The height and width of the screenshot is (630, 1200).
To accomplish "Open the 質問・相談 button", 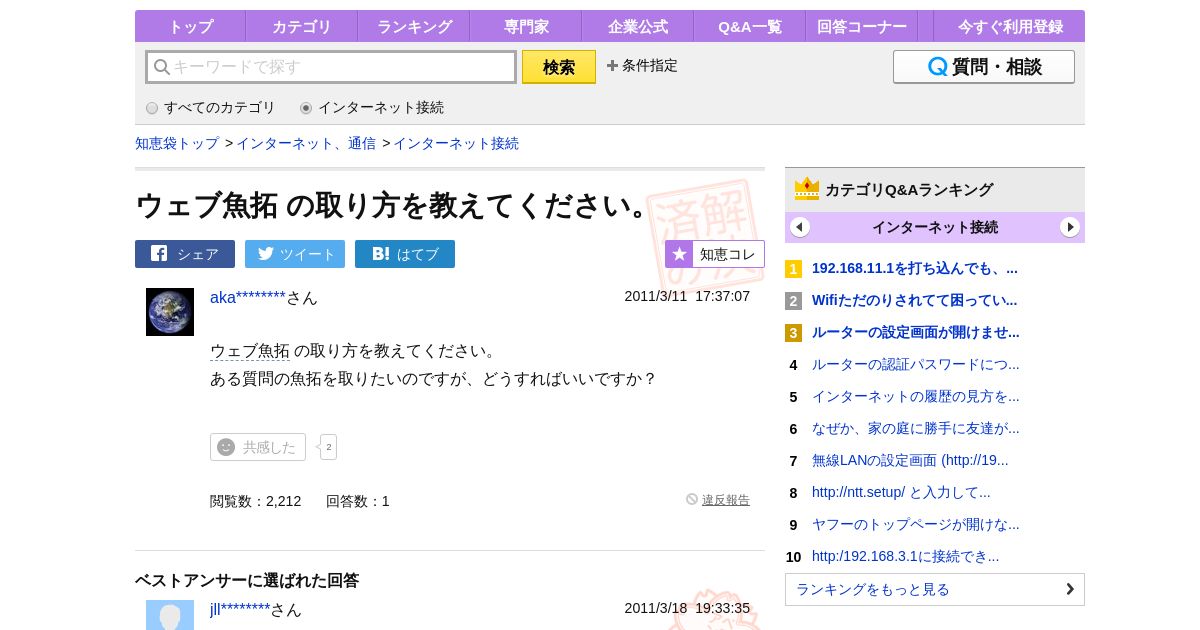I will (984, 67).
